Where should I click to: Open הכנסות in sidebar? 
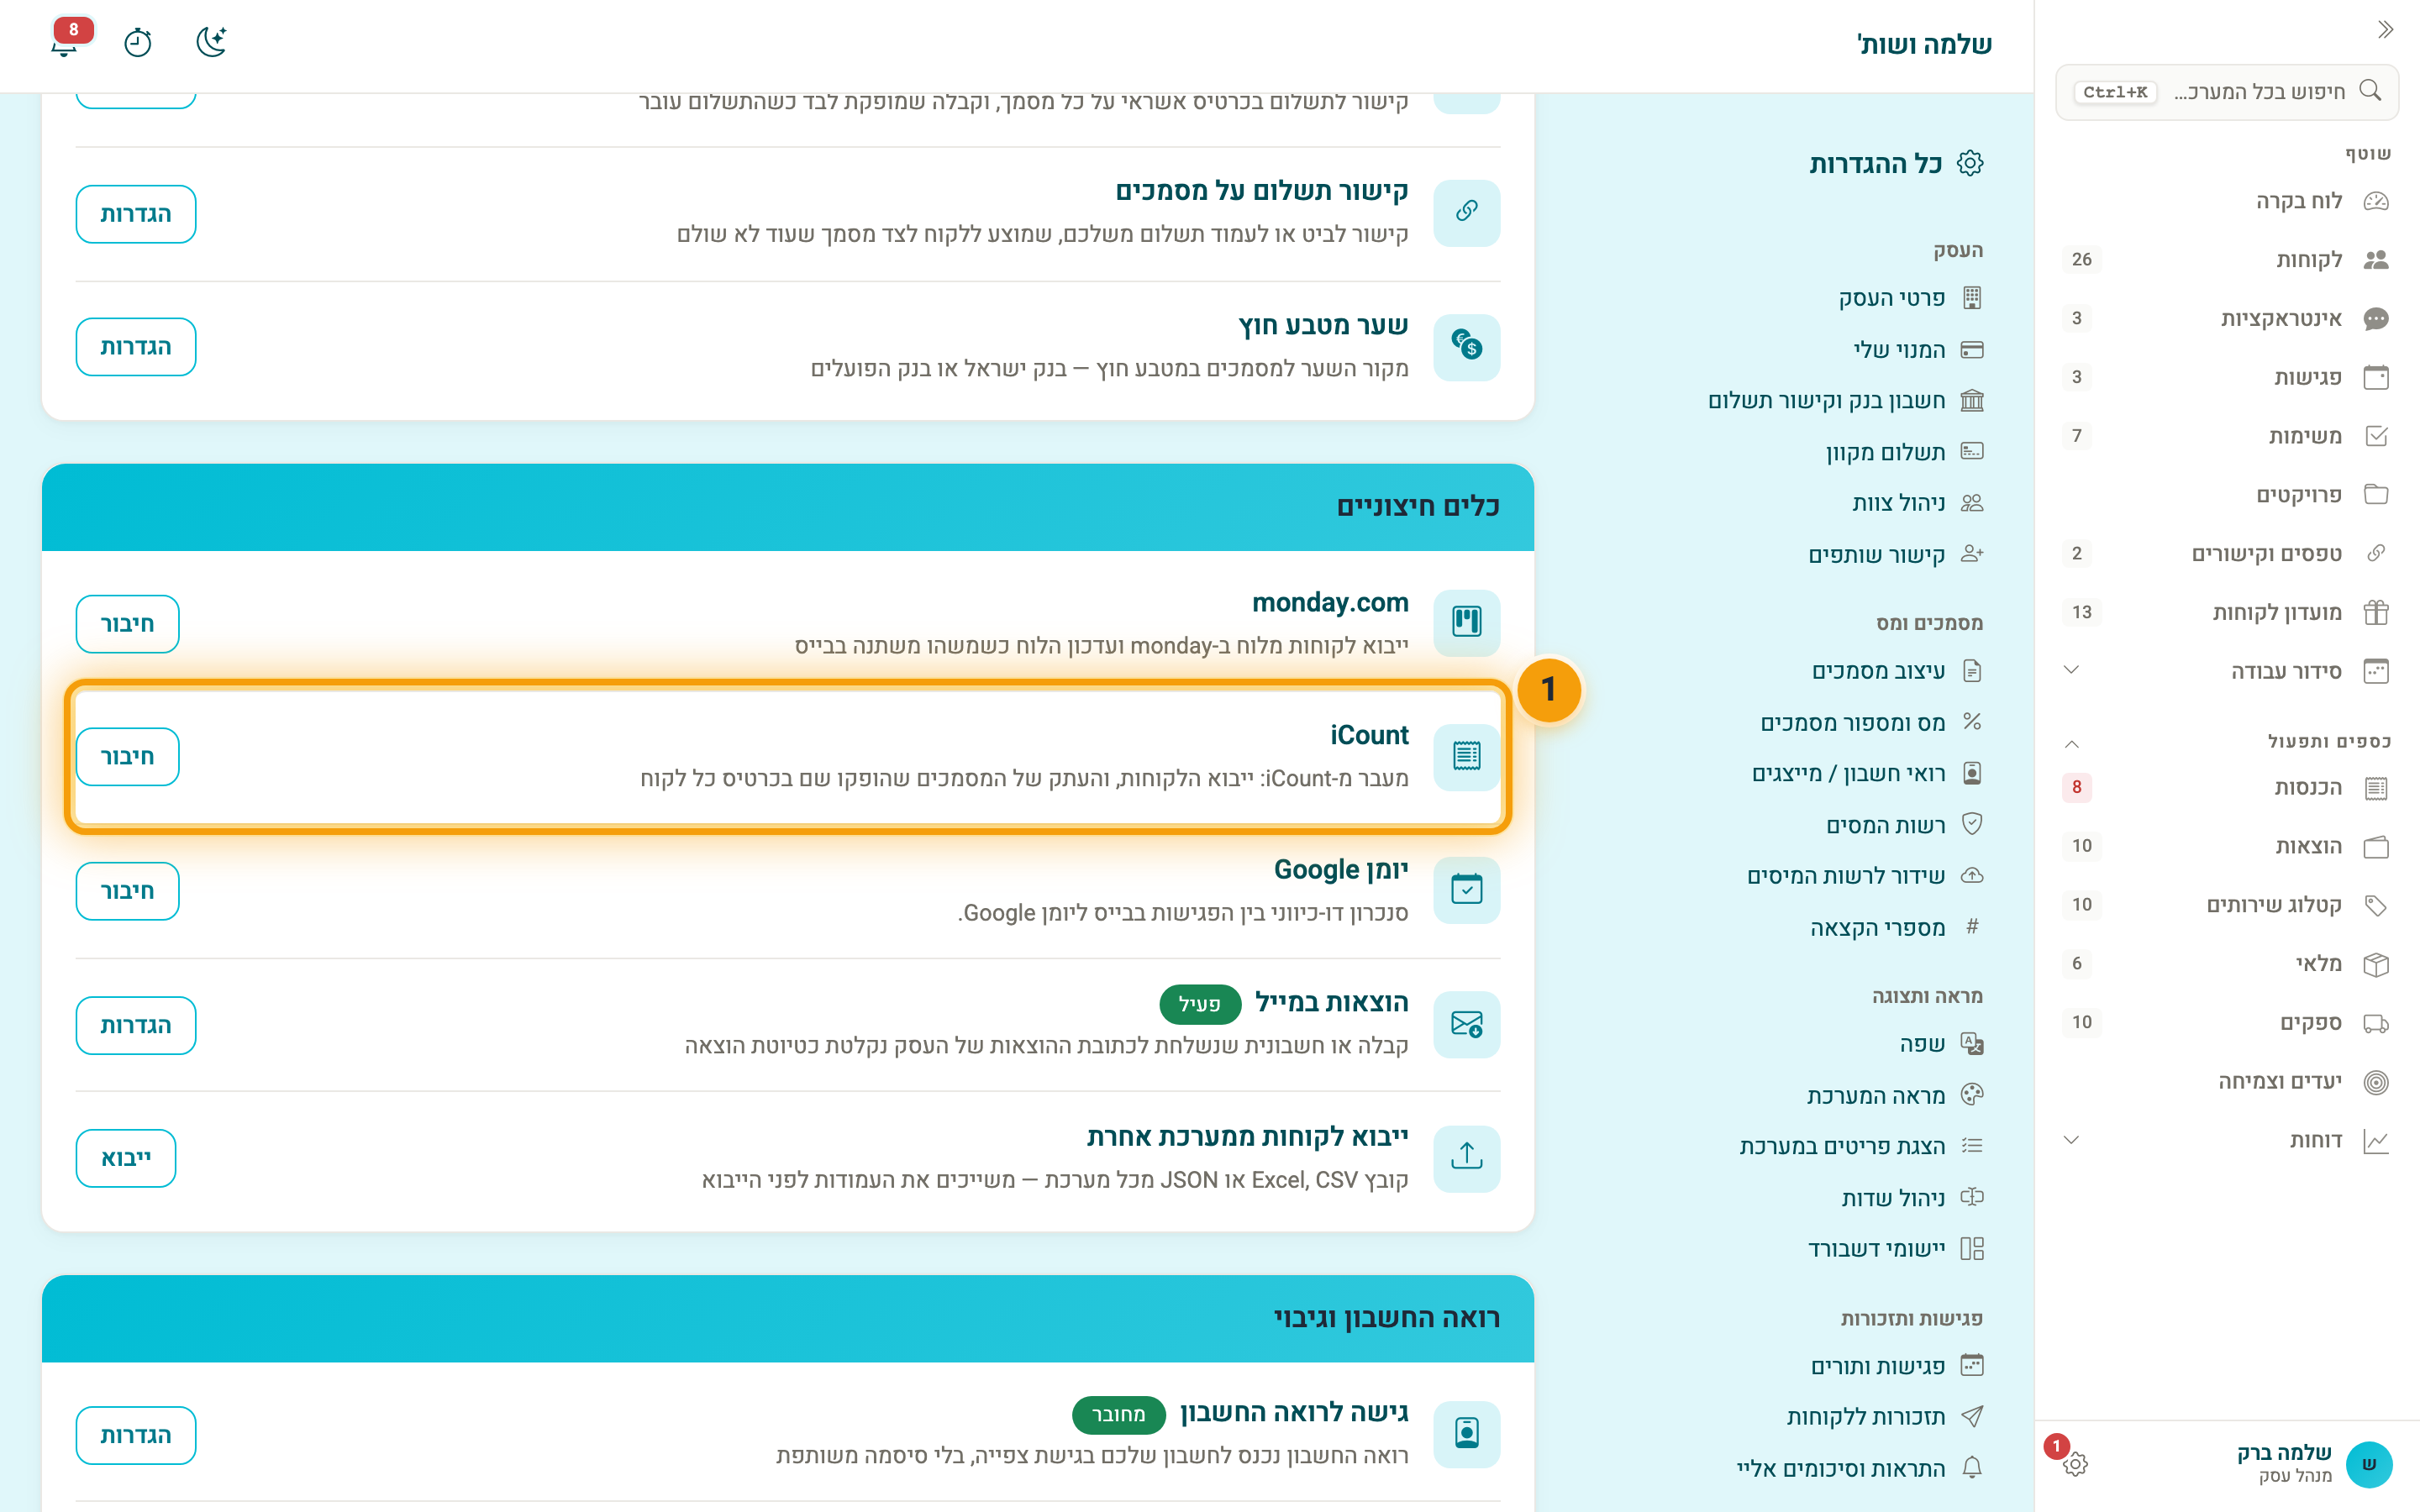point(2226,788)
